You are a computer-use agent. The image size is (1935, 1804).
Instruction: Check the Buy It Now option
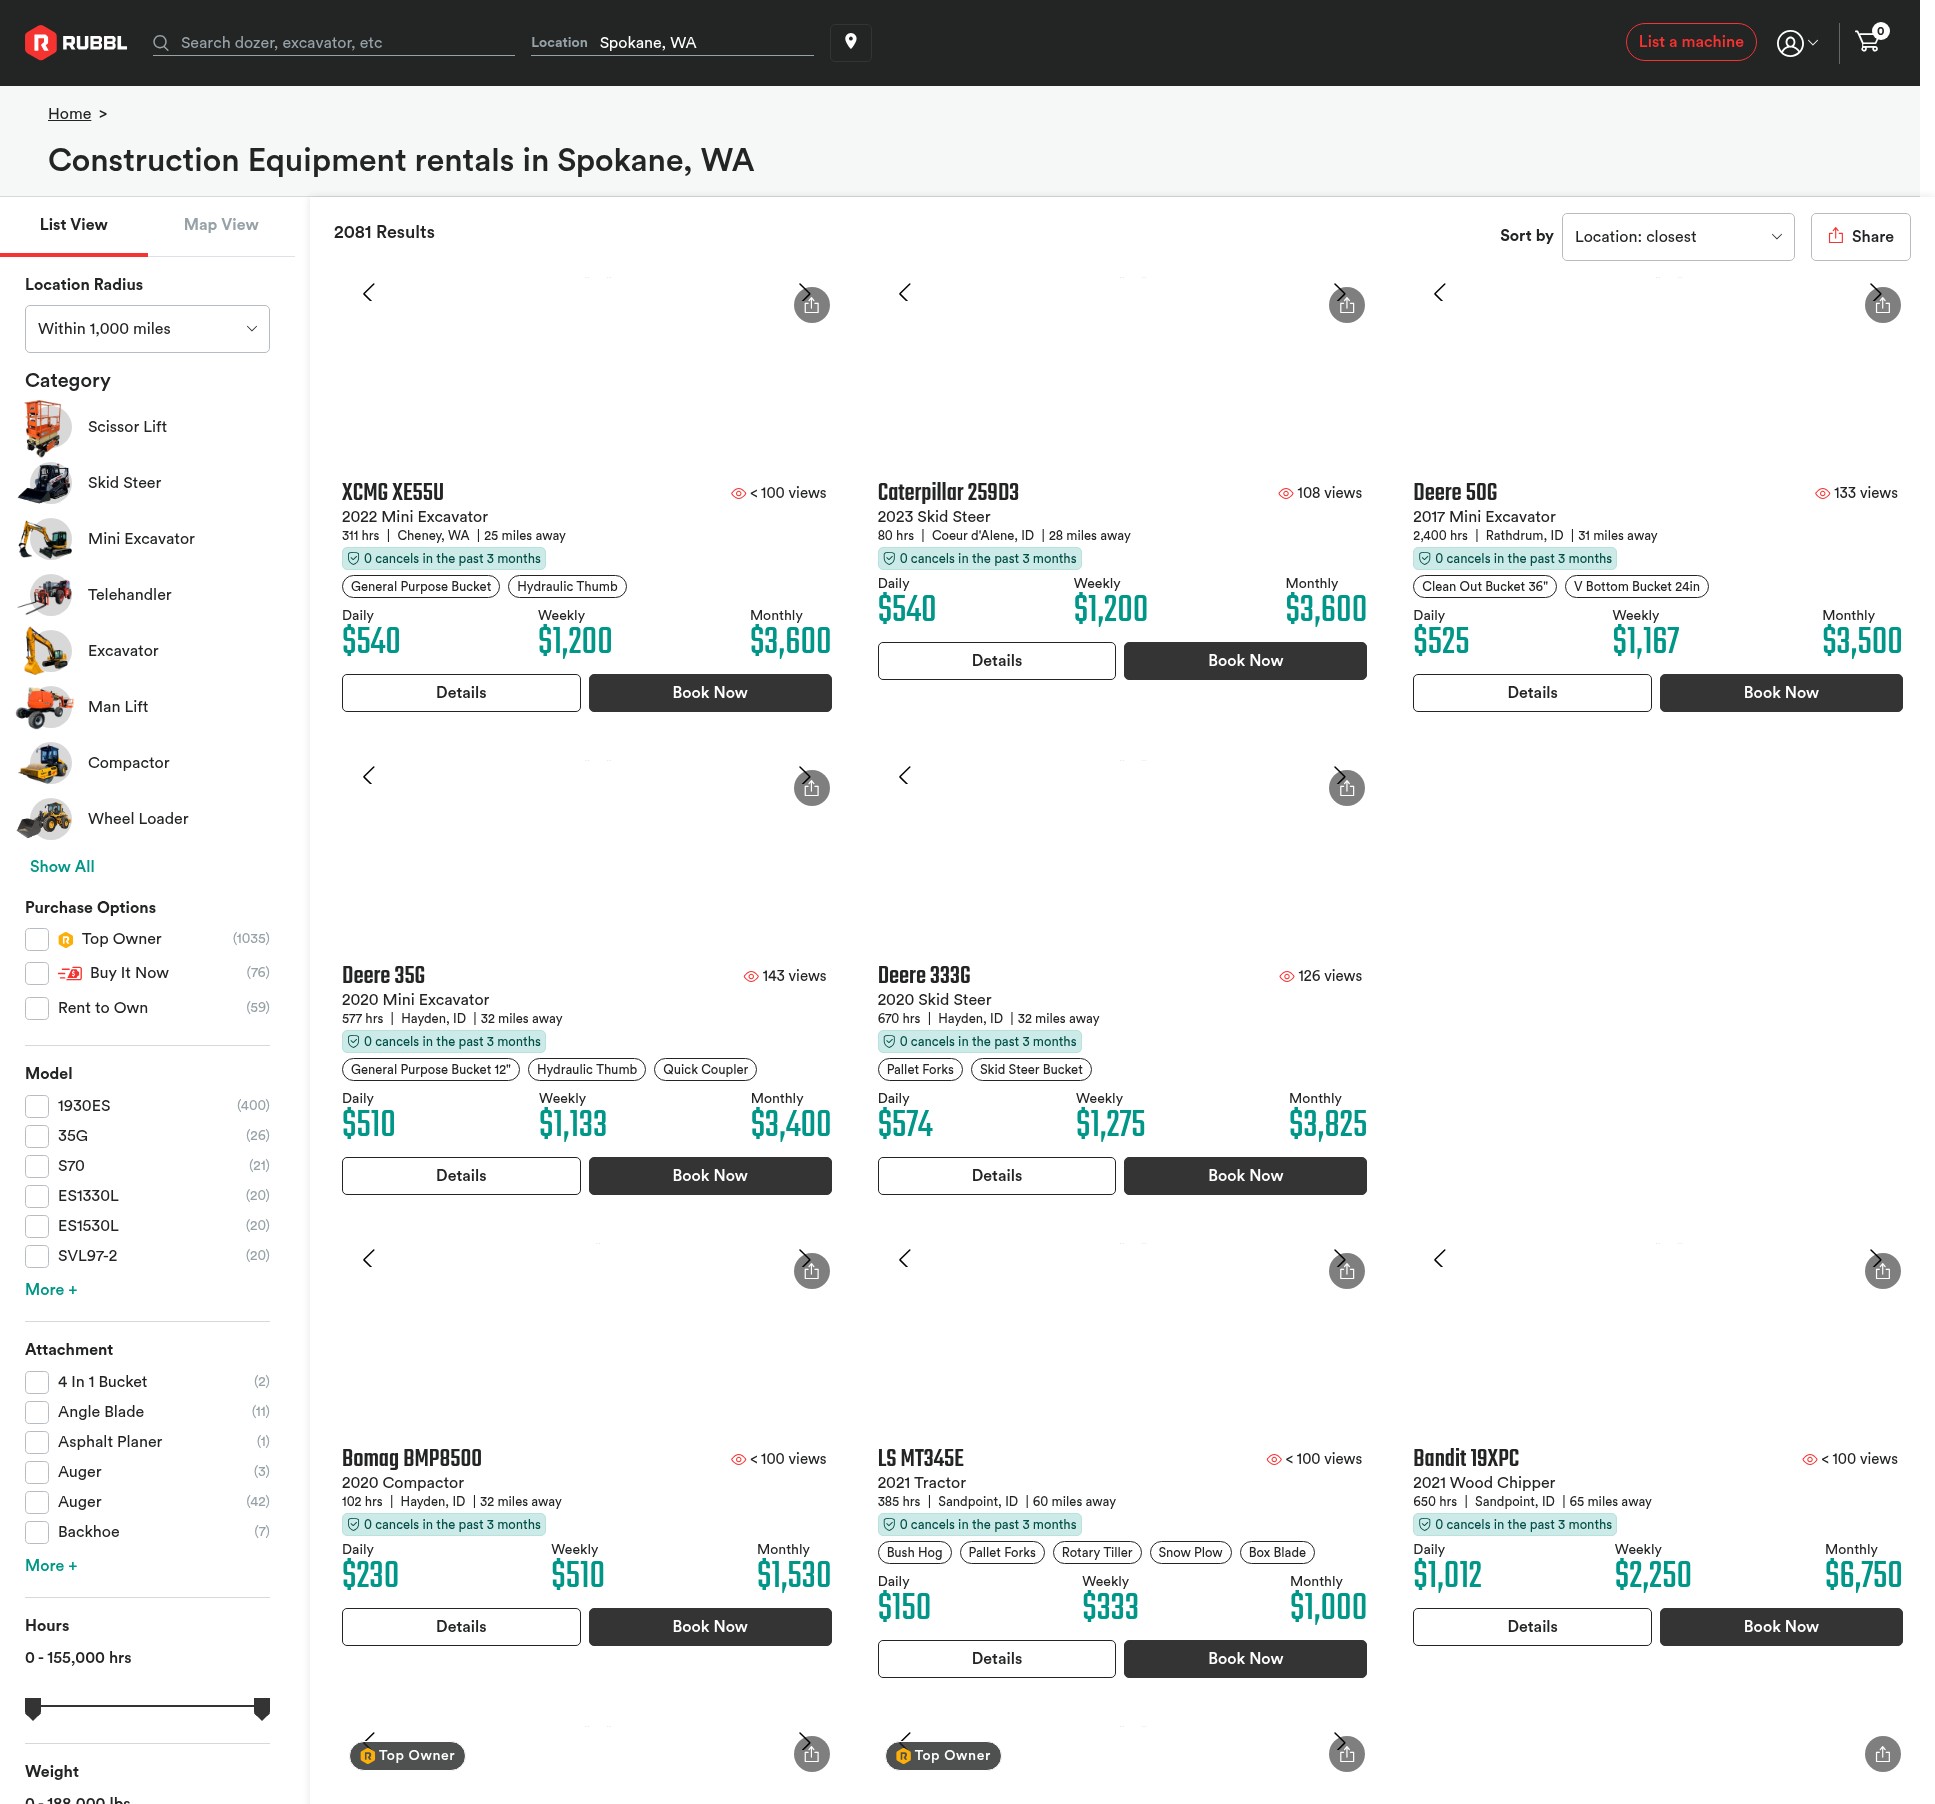pyautogui.click(x=37, y=973)
